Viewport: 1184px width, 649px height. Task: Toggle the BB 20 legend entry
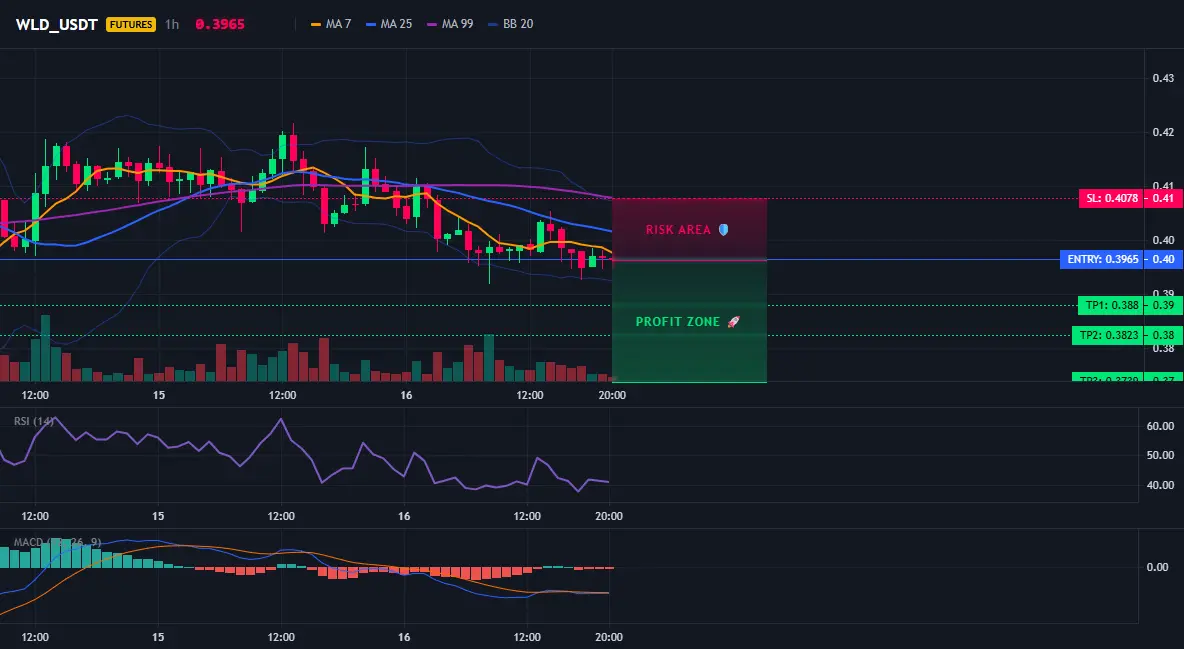510,24
